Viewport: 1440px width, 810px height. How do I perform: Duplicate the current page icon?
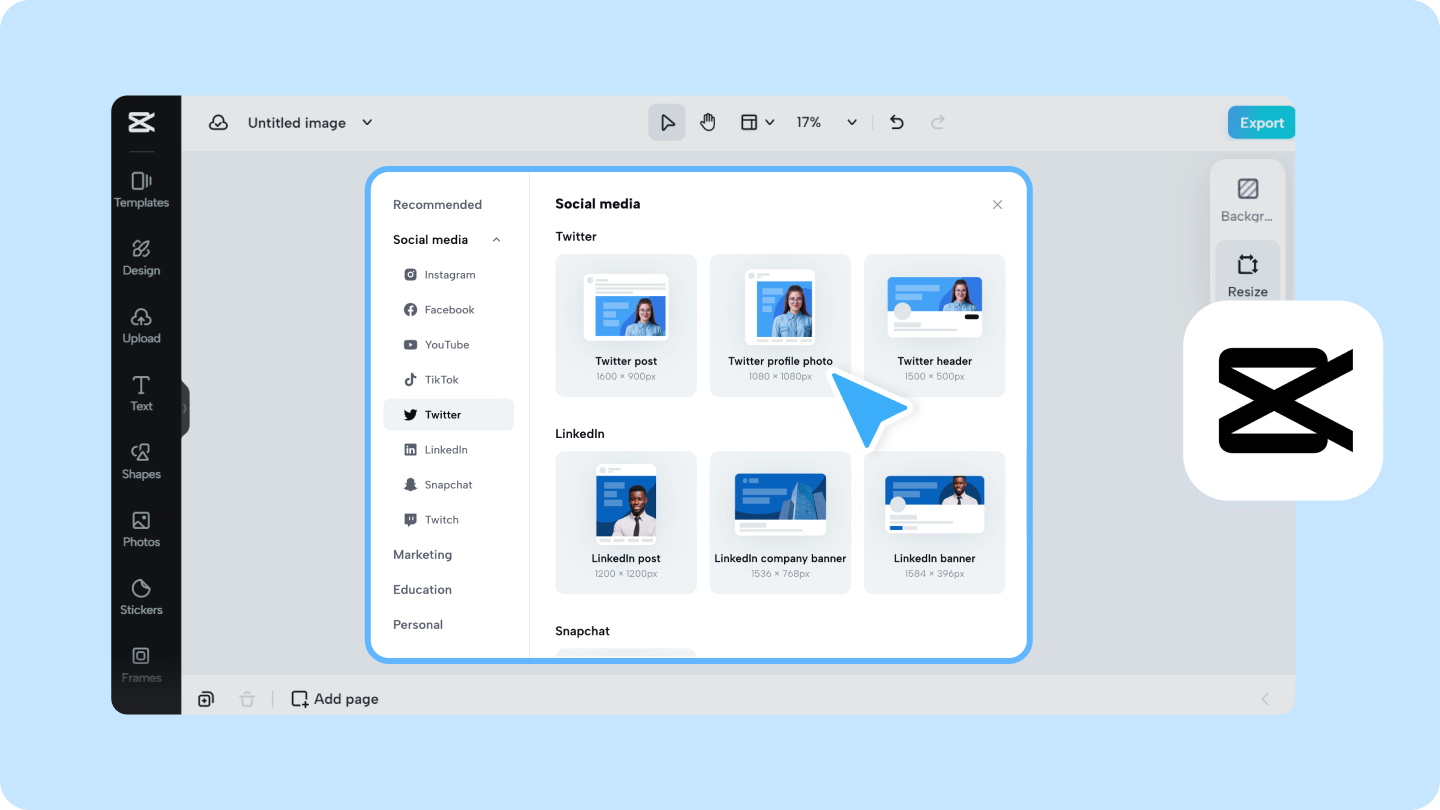pos(206,699)
